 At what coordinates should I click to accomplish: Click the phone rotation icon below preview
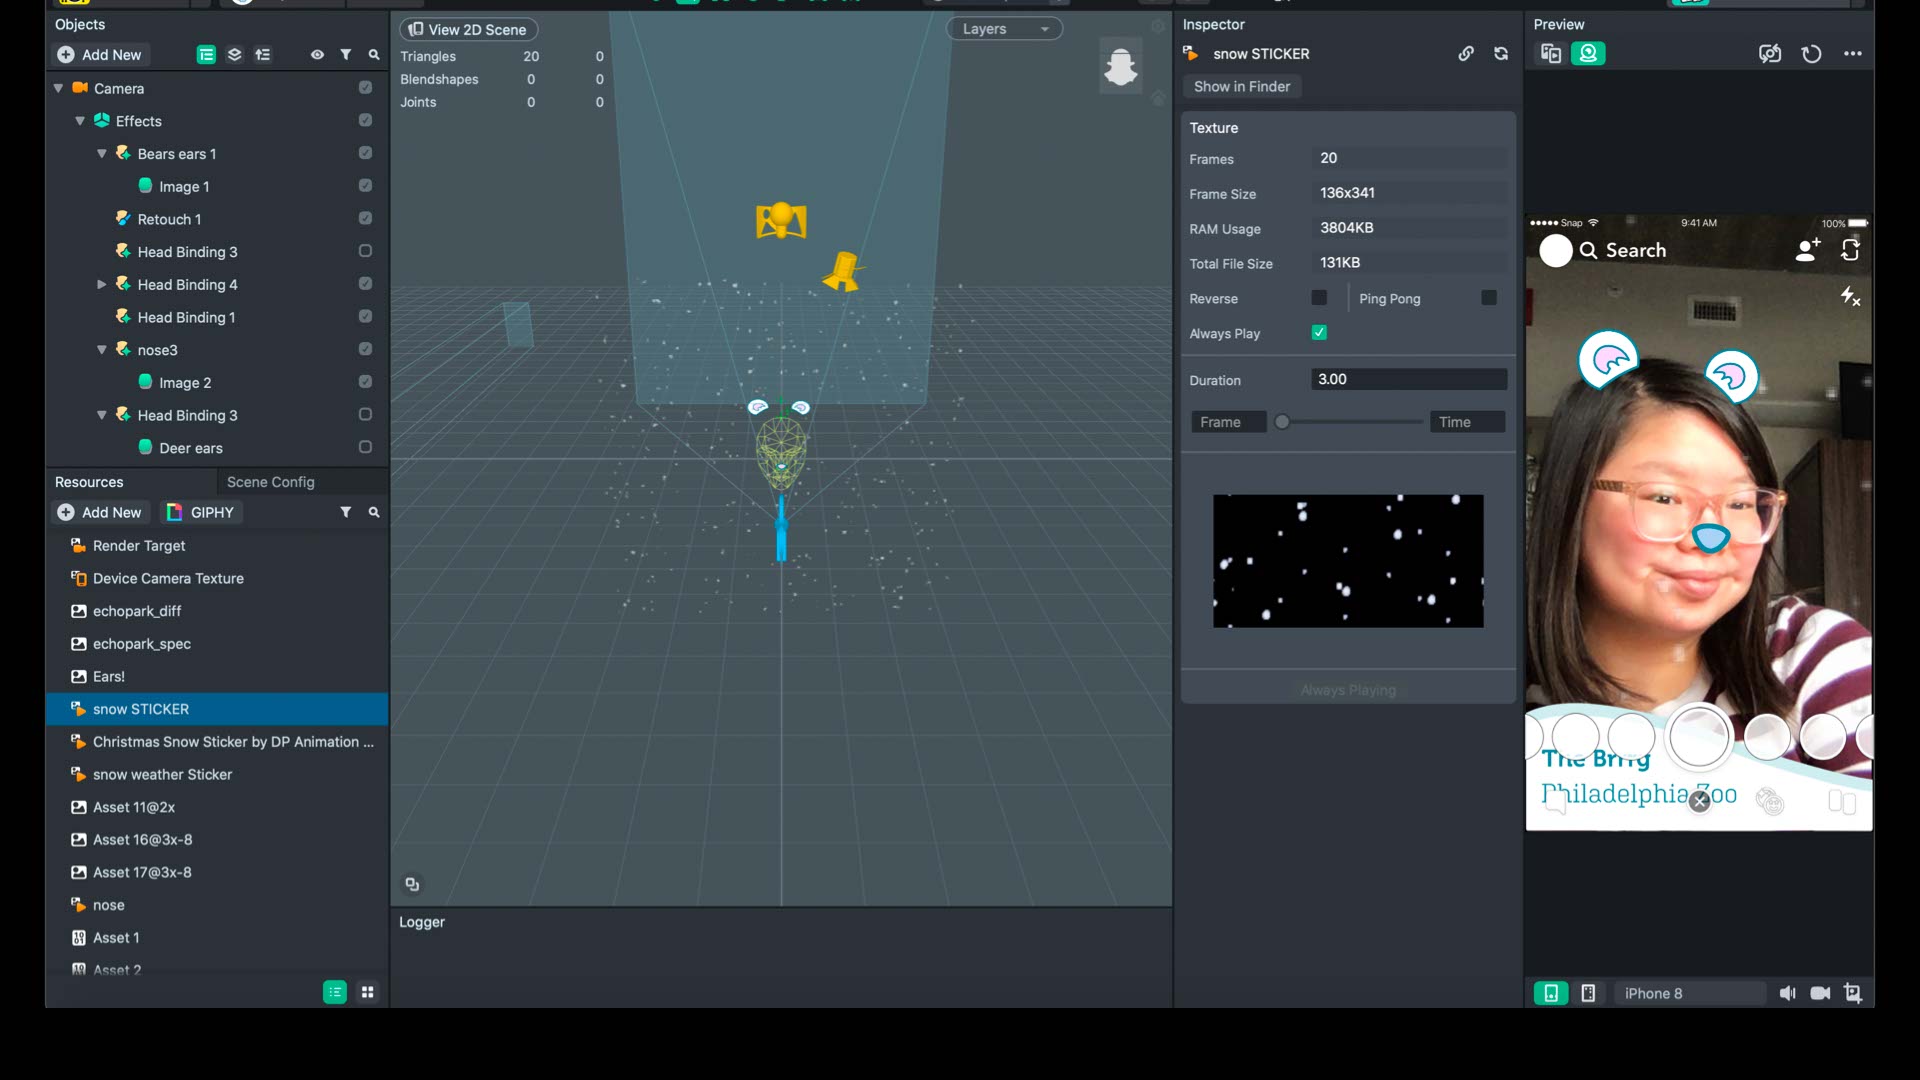click(x=1588, y=993)
